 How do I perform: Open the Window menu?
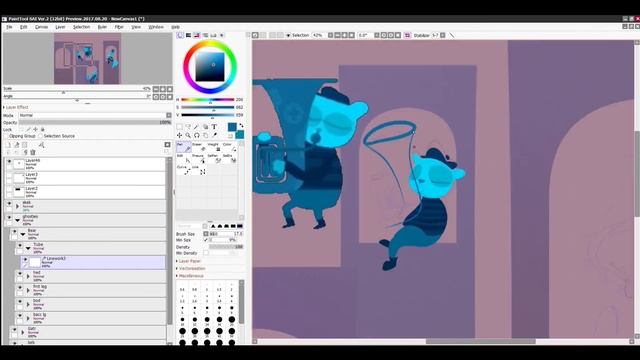tap(156, 27)
